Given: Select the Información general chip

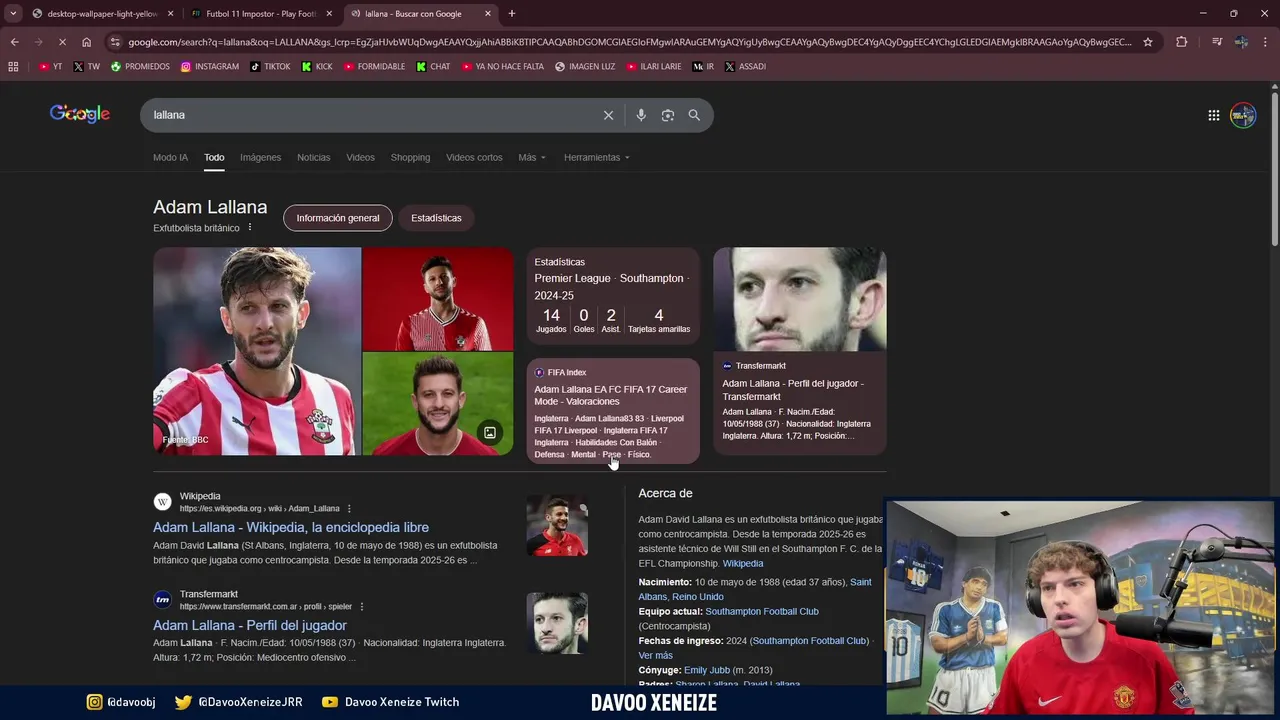Looking at the screenshot, I should [x=338, y=218].
